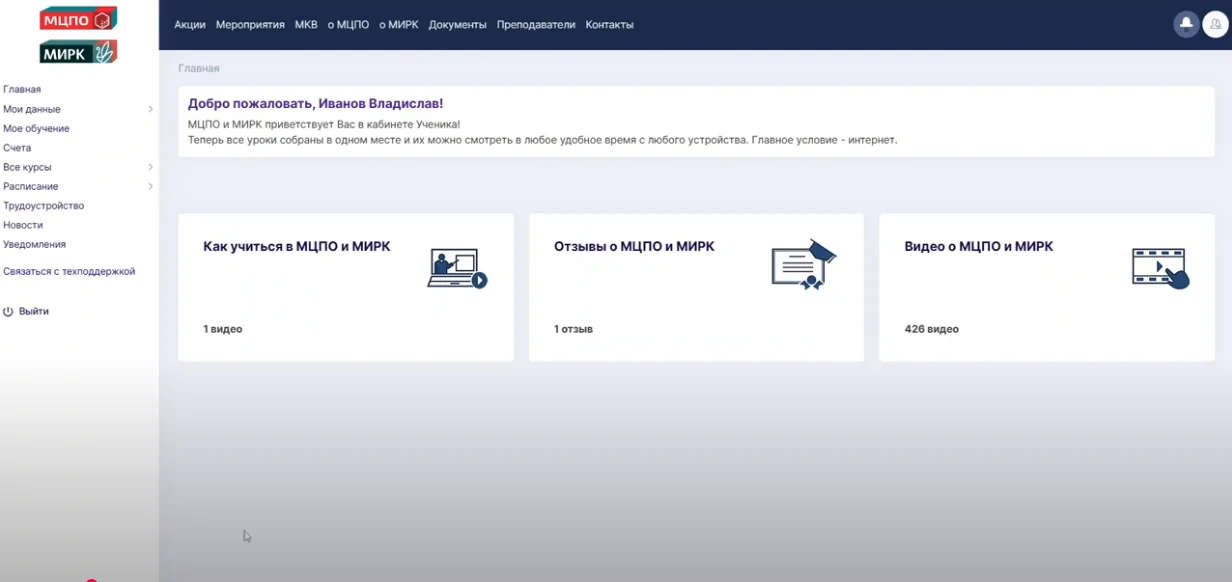
Task: Go to Документы in the top menu
Action: tap(458, 25)
